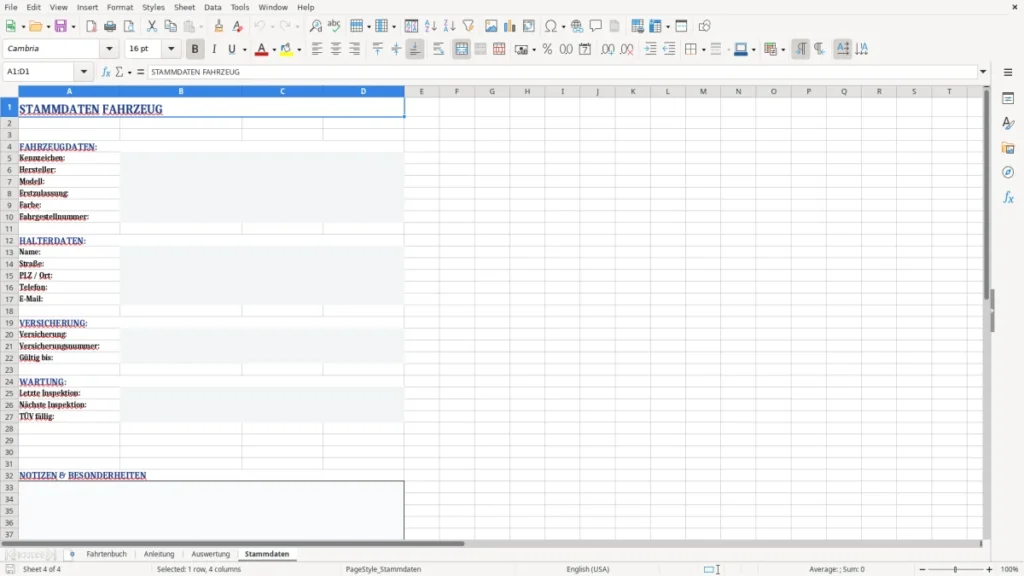Open the Format menu

coord(120,7)
